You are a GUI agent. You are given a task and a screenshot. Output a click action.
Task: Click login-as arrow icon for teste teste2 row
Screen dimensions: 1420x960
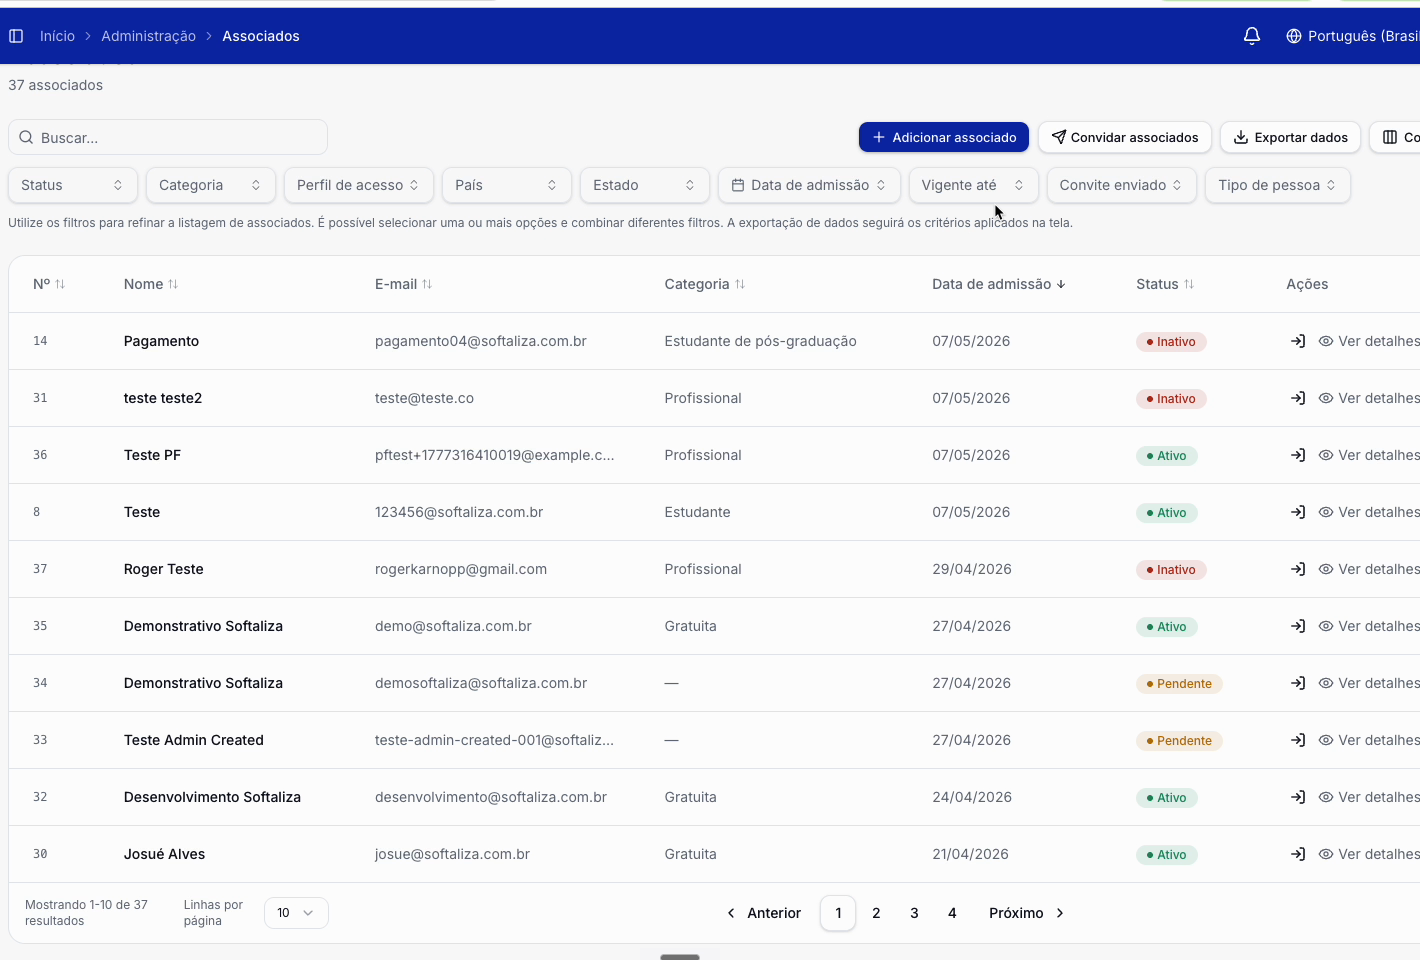pyautogui.click(x=1298, y=398)
